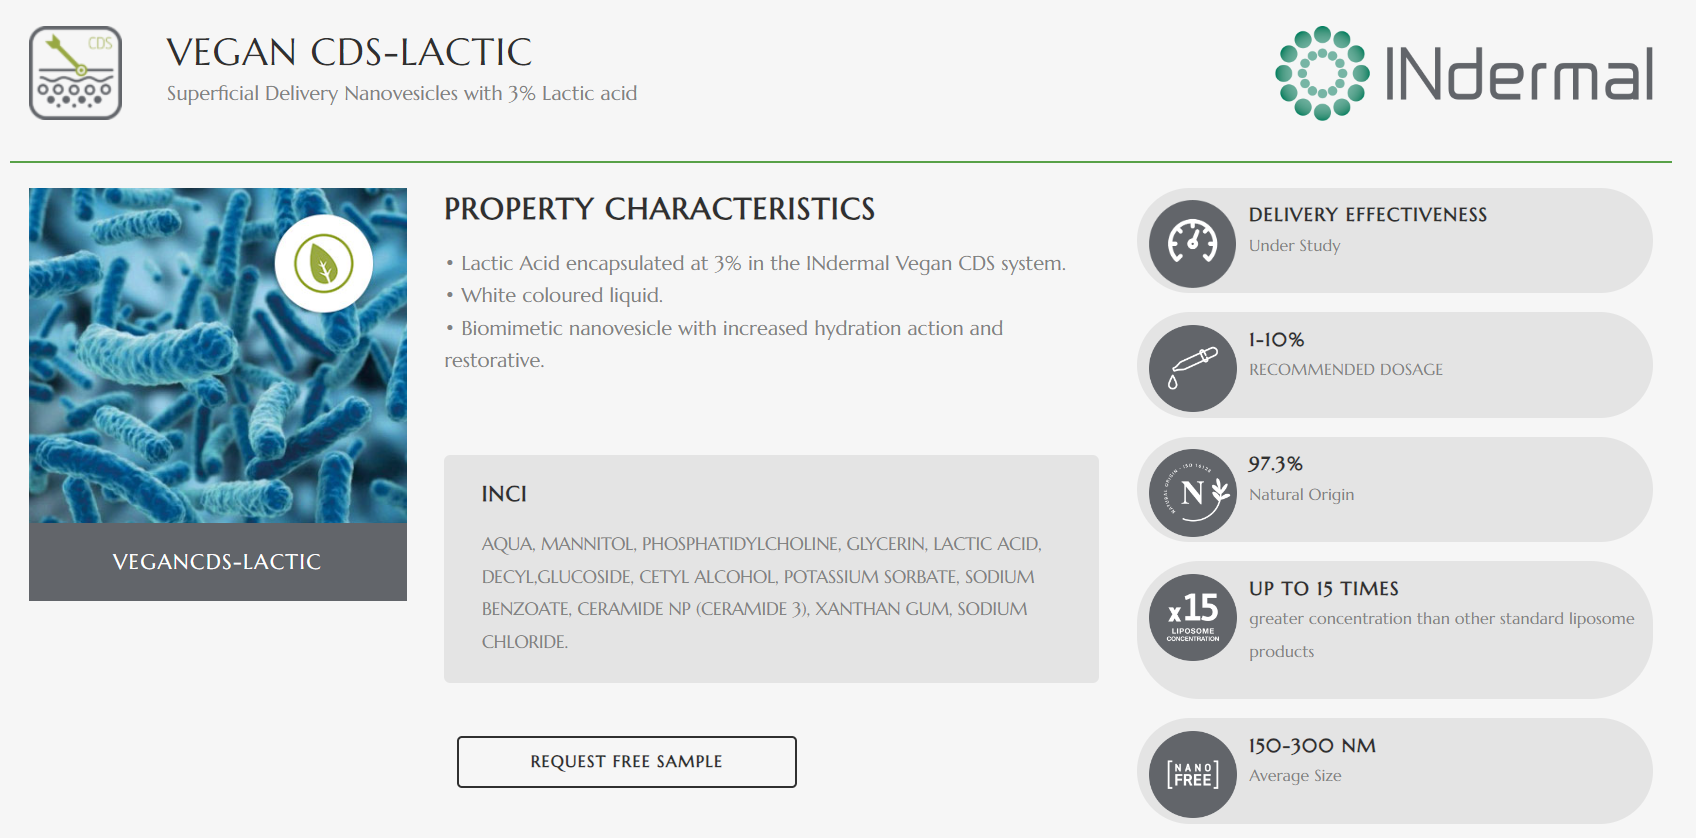Click the 1-10% recommended dosage value
The height and width of the screenshot is (838, 1696).
[x=1276, y=340]
